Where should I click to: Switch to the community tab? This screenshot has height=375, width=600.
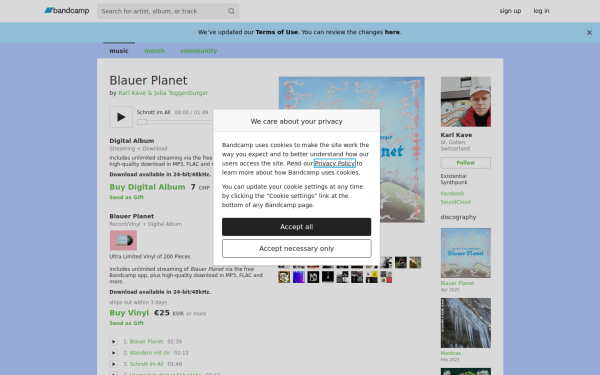tap(199, 51)
